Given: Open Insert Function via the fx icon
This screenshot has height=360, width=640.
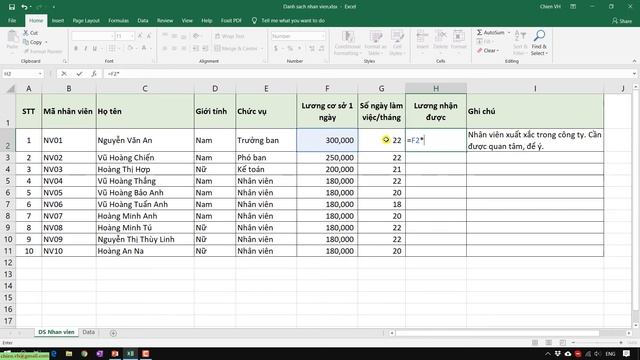Looking at the screenshot, I should [94, 74].
